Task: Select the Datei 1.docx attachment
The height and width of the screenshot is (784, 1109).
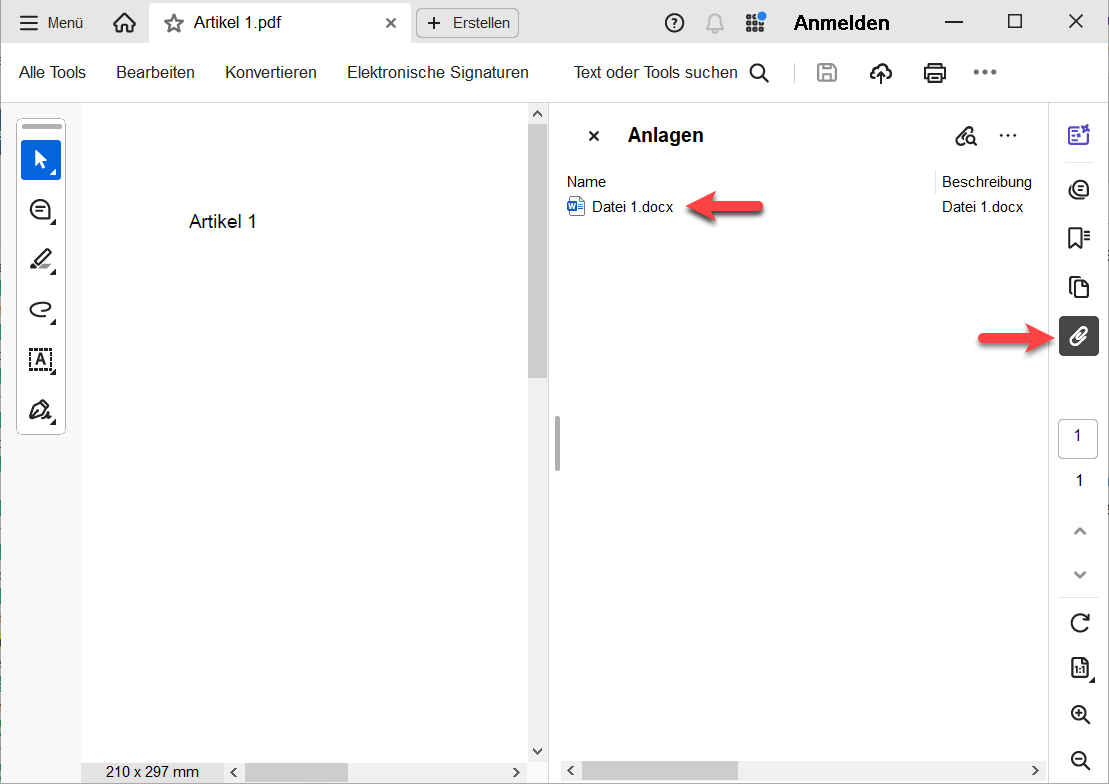Action: [632, 207]
